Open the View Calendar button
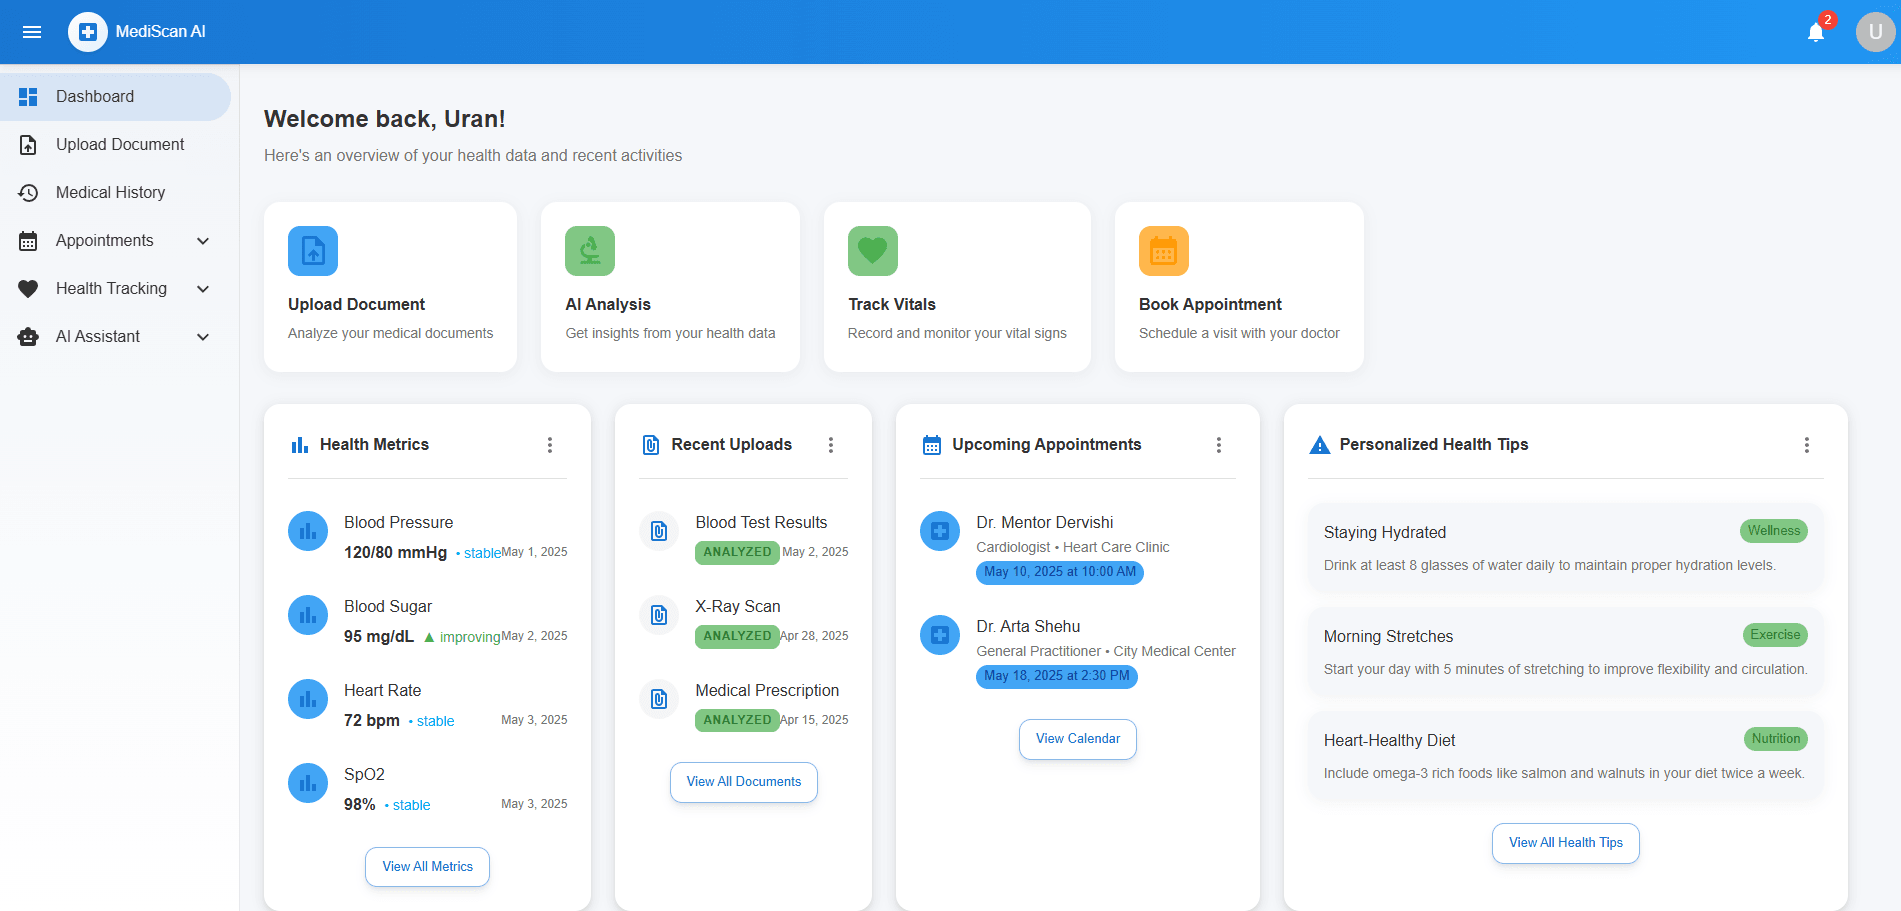Viewport: 1901px width, 911px height. click(x=1078, y=739)
